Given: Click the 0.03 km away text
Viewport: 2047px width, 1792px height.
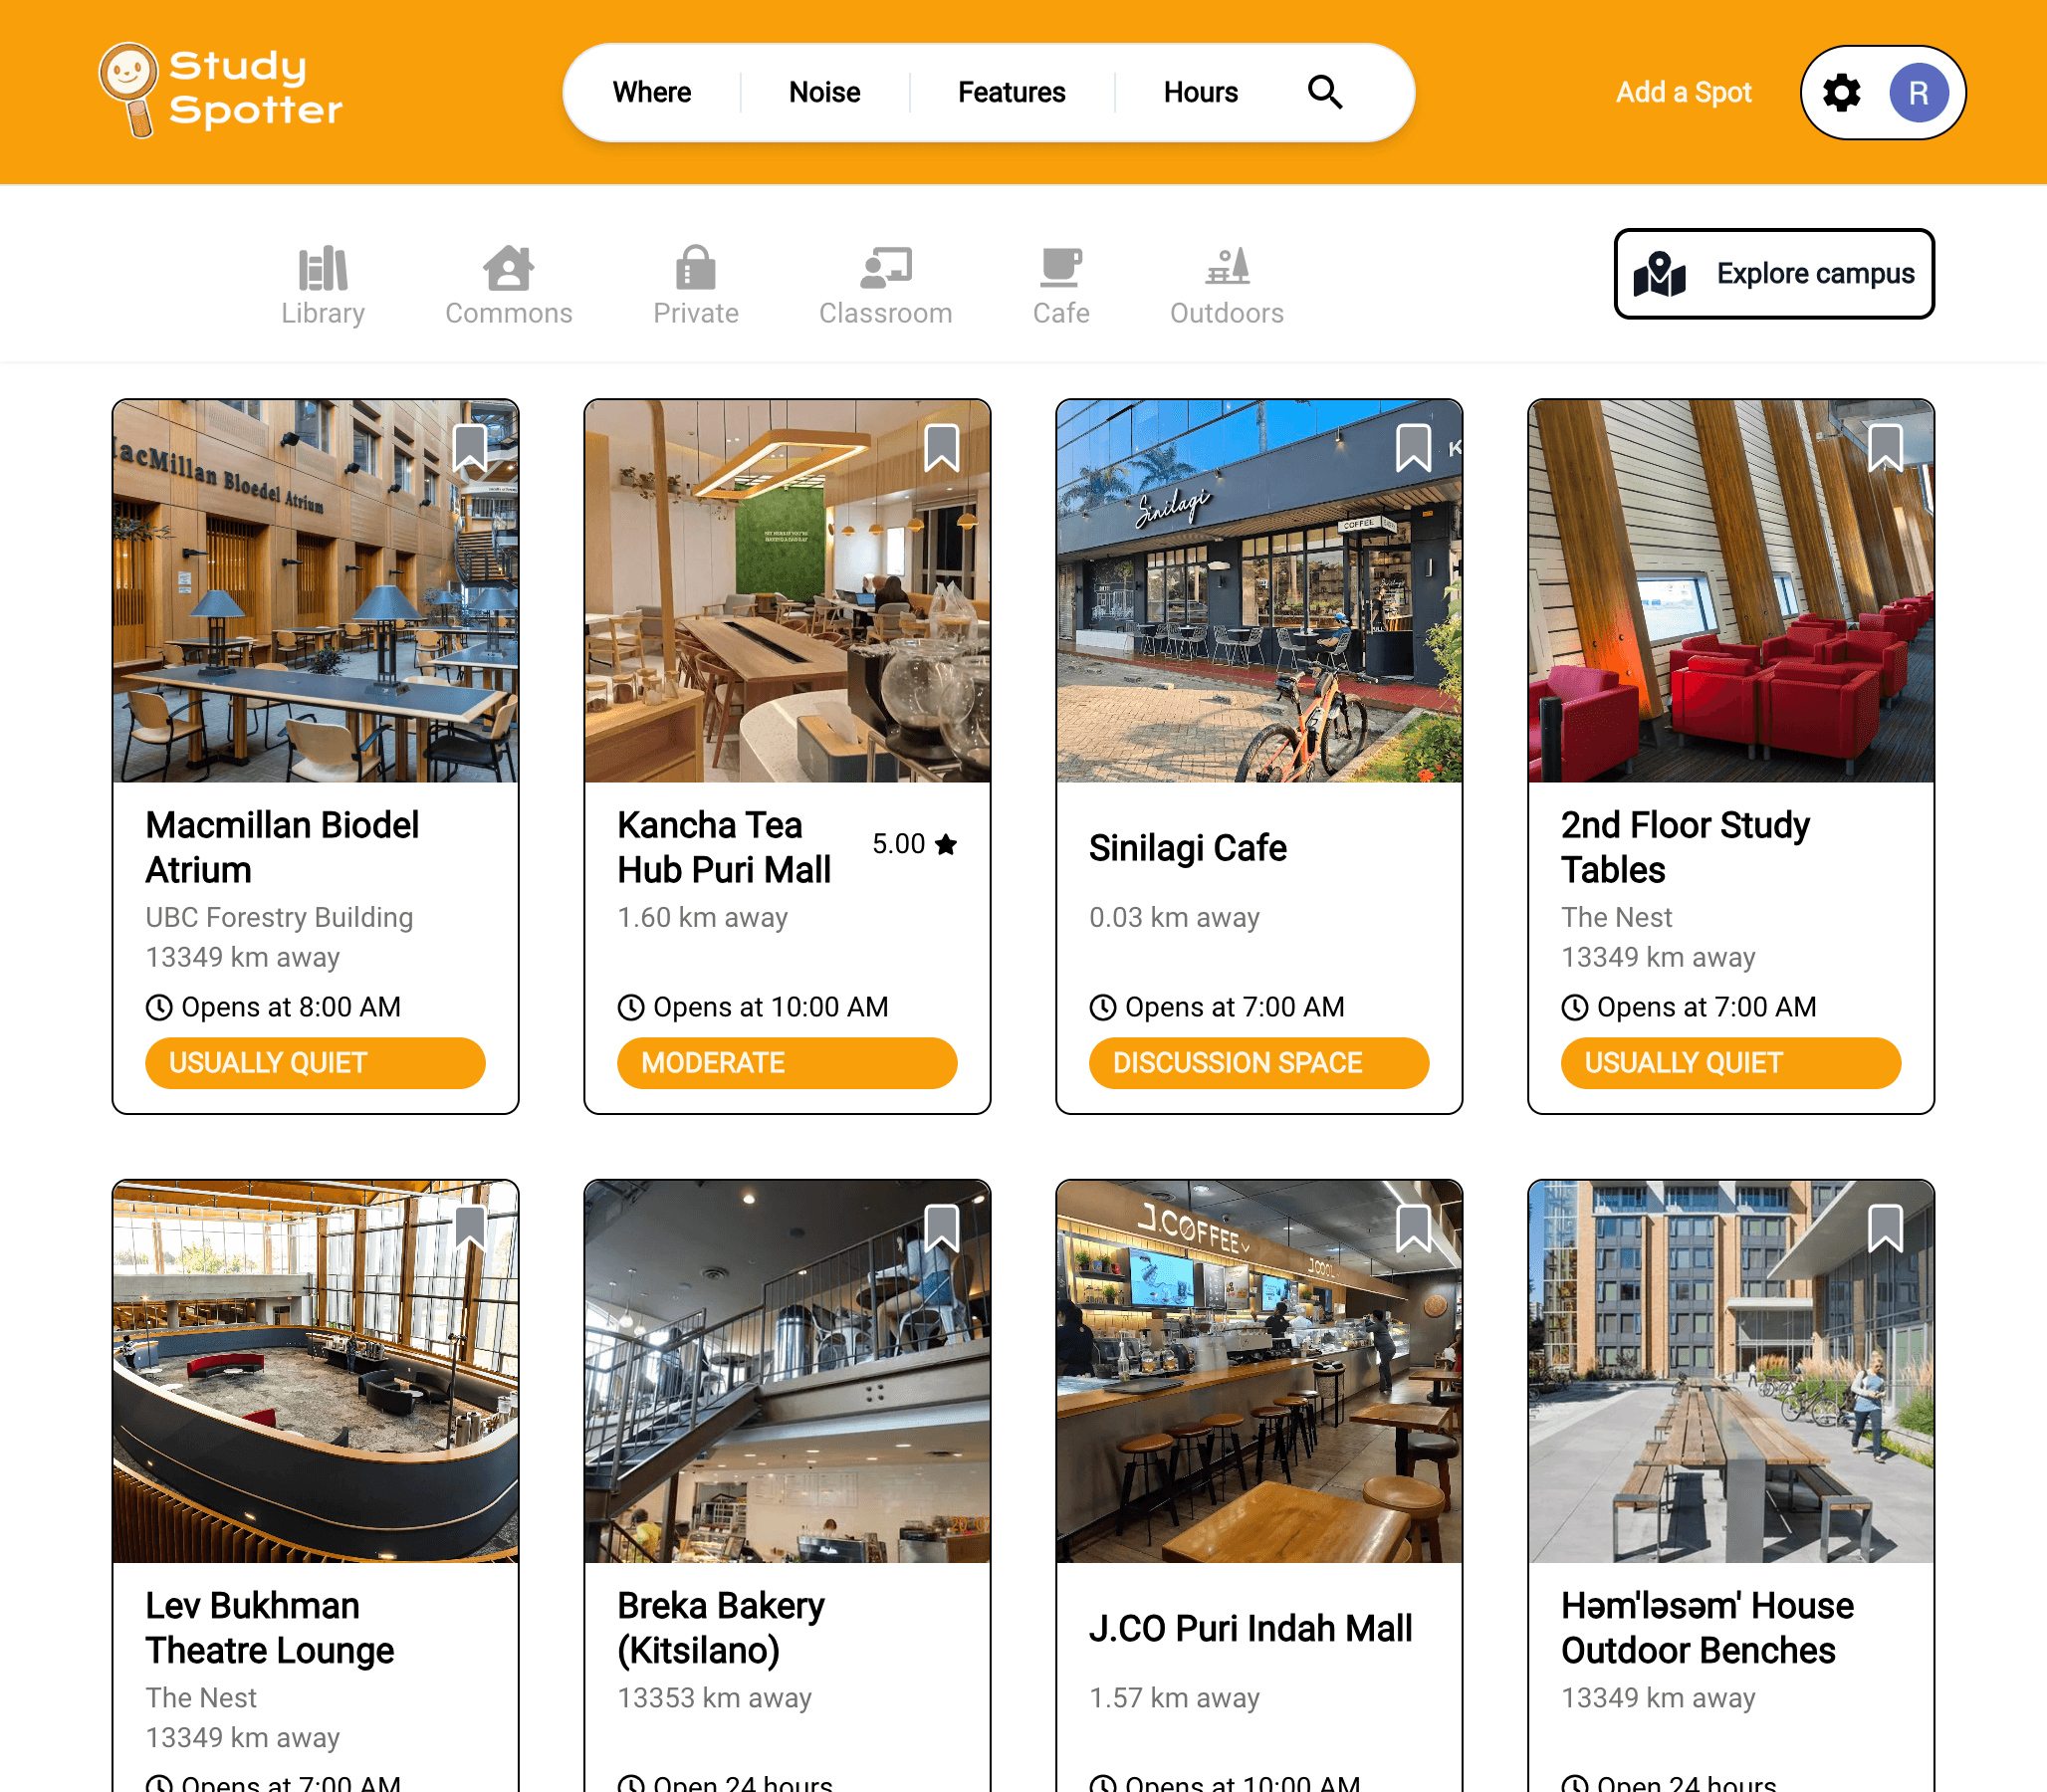Looking at the screenshot, I should coord(1175,917).
